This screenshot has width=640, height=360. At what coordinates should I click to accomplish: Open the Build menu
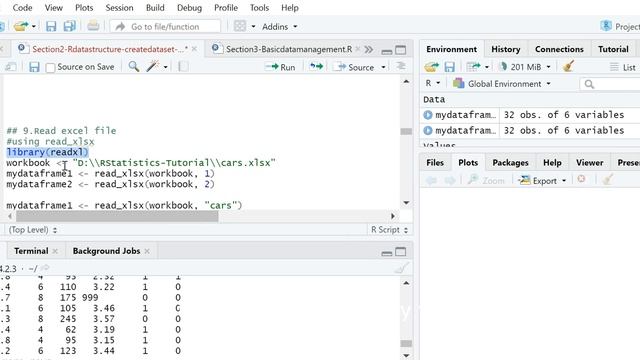point(155,8)
